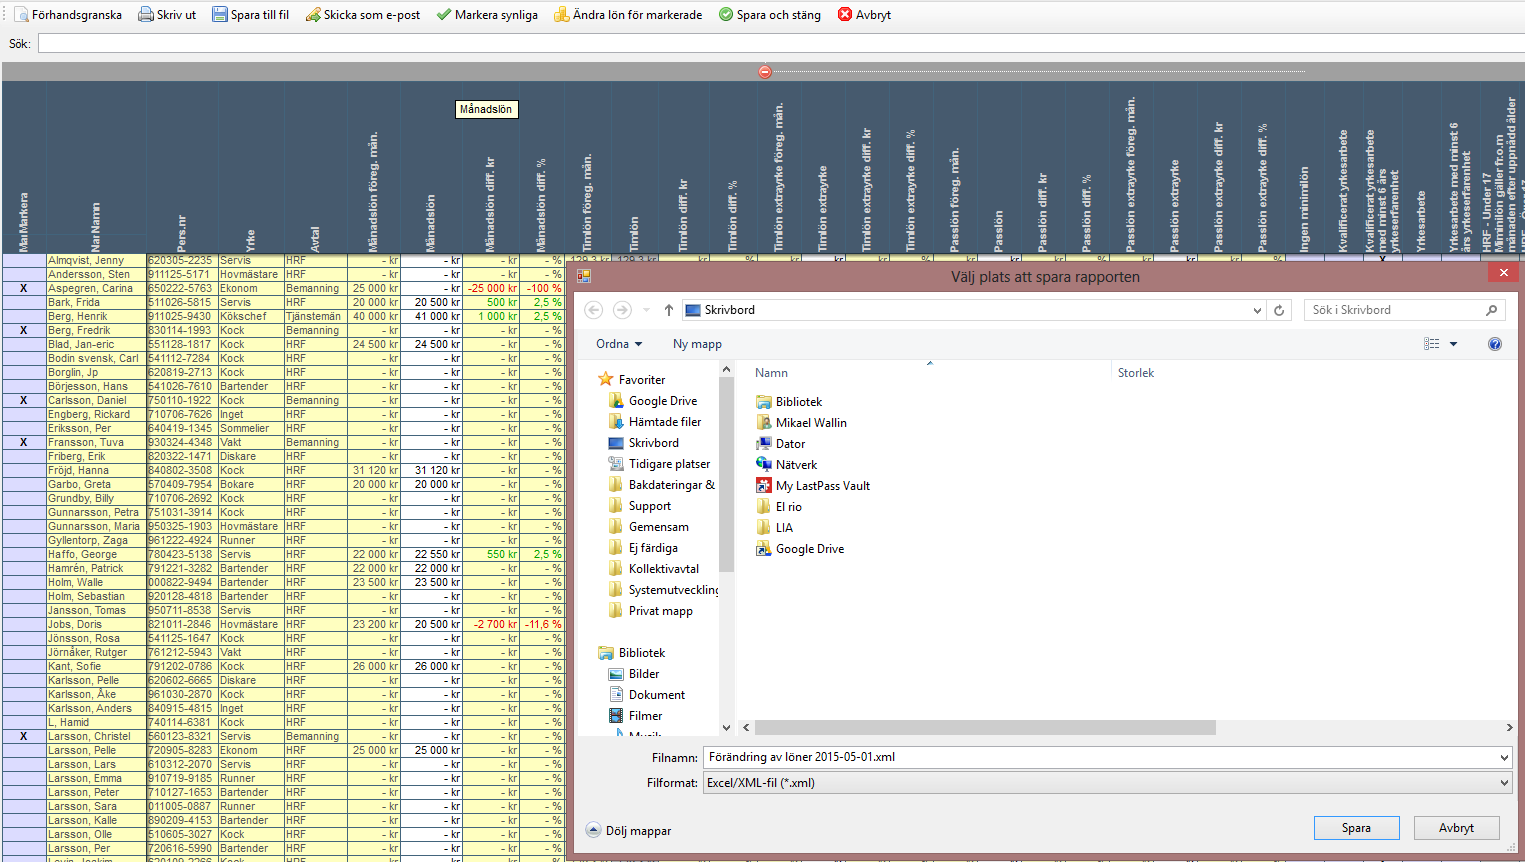The width and height of the screenshot is (1525, 862).
Task: Click the red minus collapse icon
Action: pyautogui.click(x=765, y=72)
